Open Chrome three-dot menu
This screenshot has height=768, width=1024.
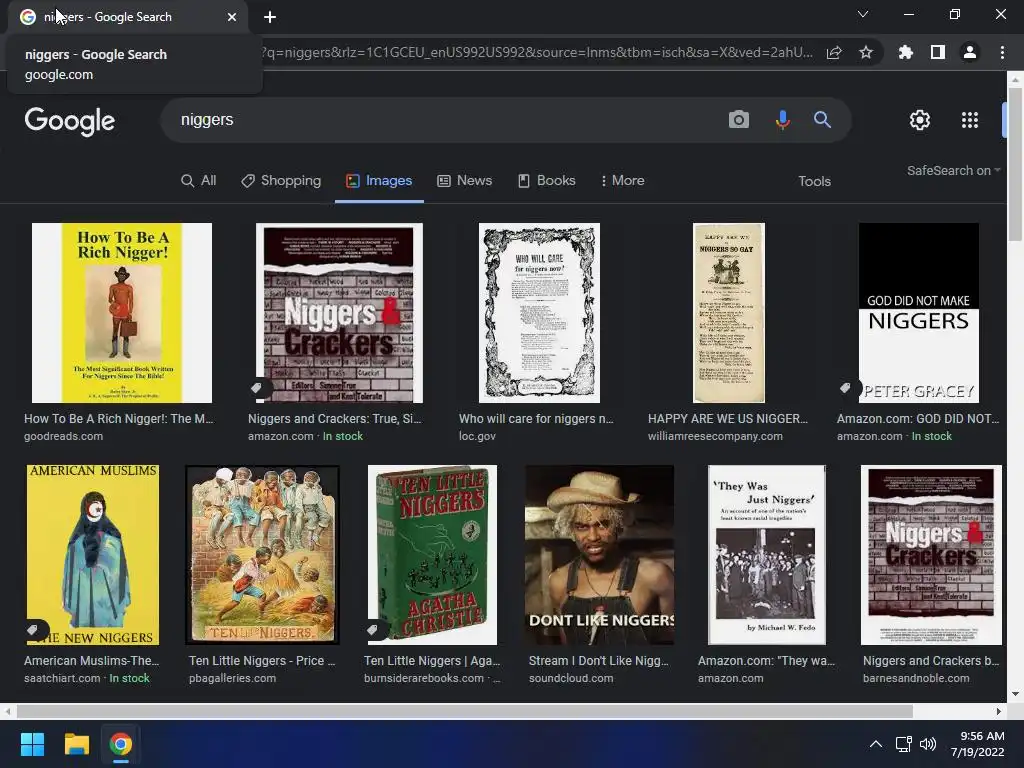1002,52
